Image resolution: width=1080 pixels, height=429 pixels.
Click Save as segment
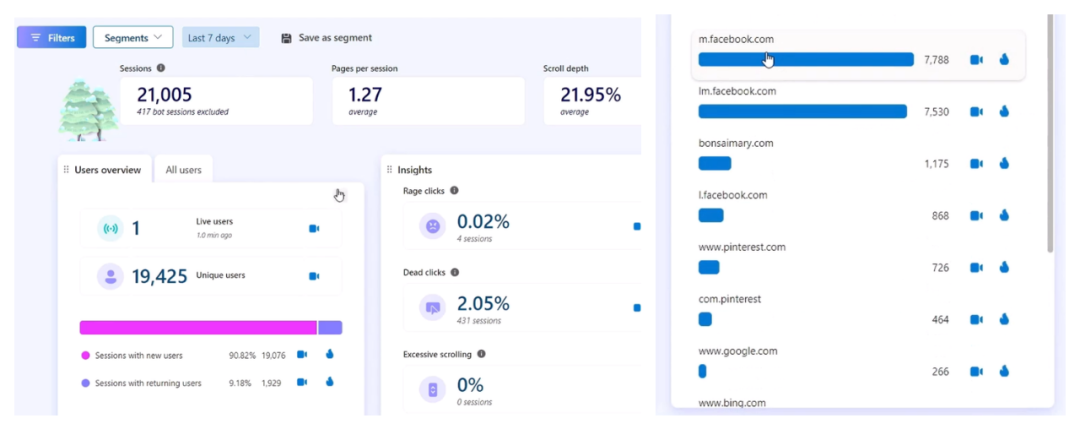[326, 38]
